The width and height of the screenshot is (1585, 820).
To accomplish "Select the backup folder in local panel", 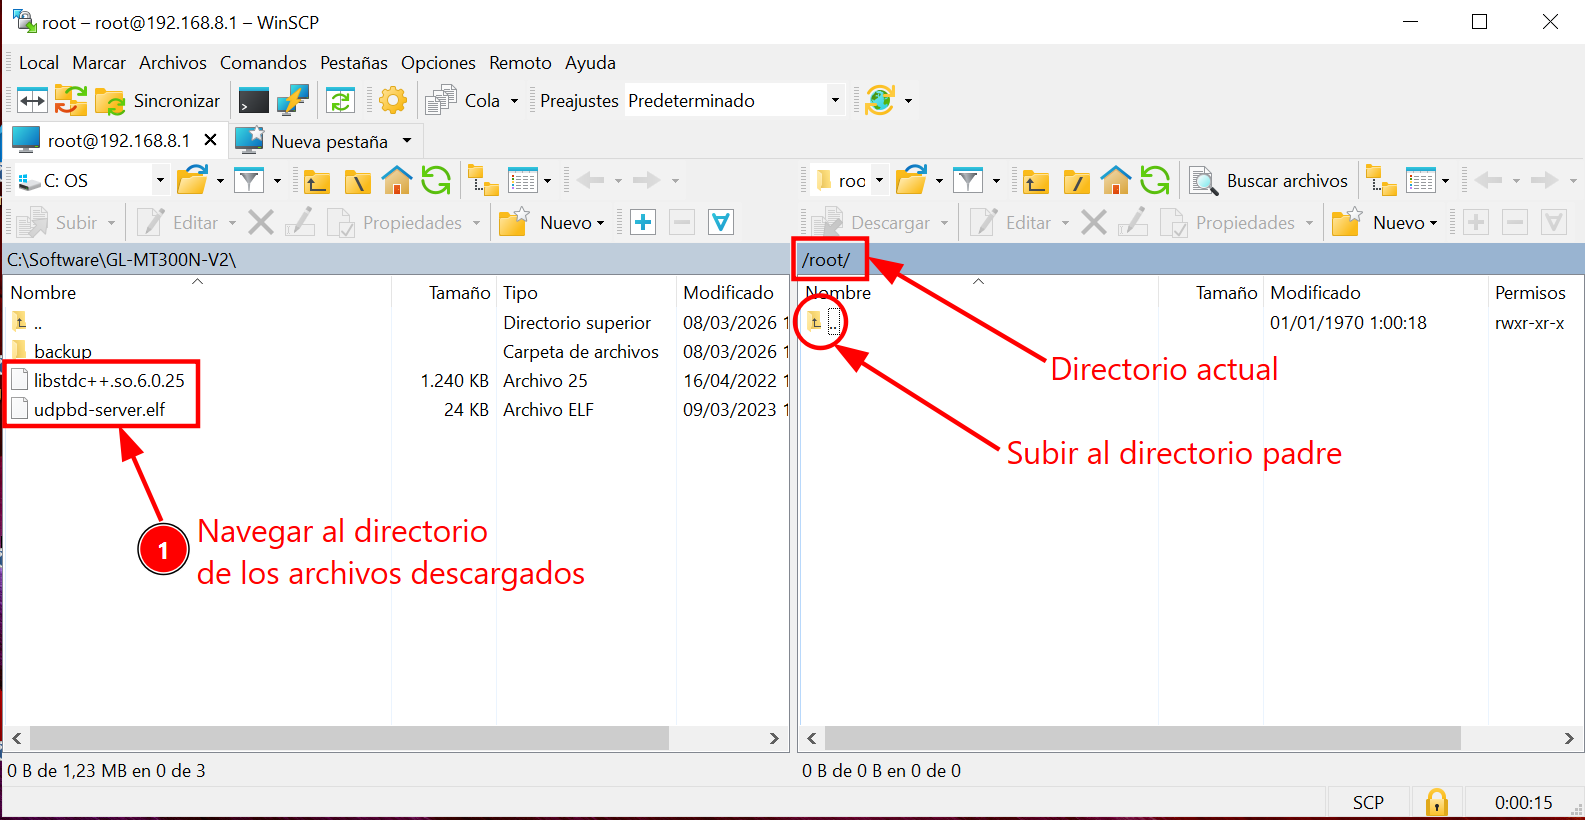I will (x=62, y=351).
